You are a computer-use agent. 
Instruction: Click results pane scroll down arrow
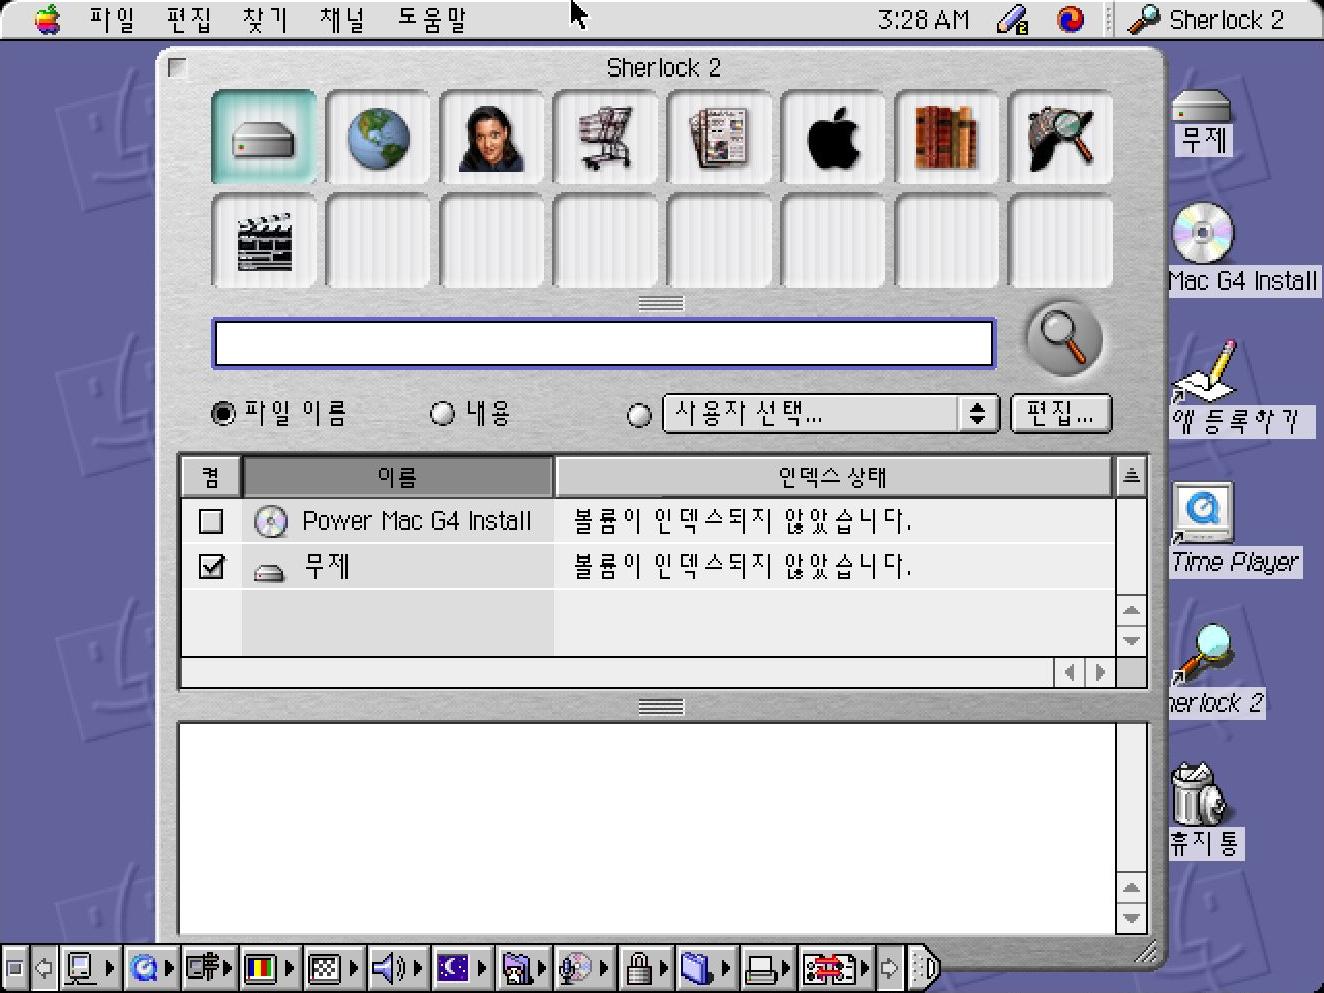pyautogui.click(x=1131, y=918)
